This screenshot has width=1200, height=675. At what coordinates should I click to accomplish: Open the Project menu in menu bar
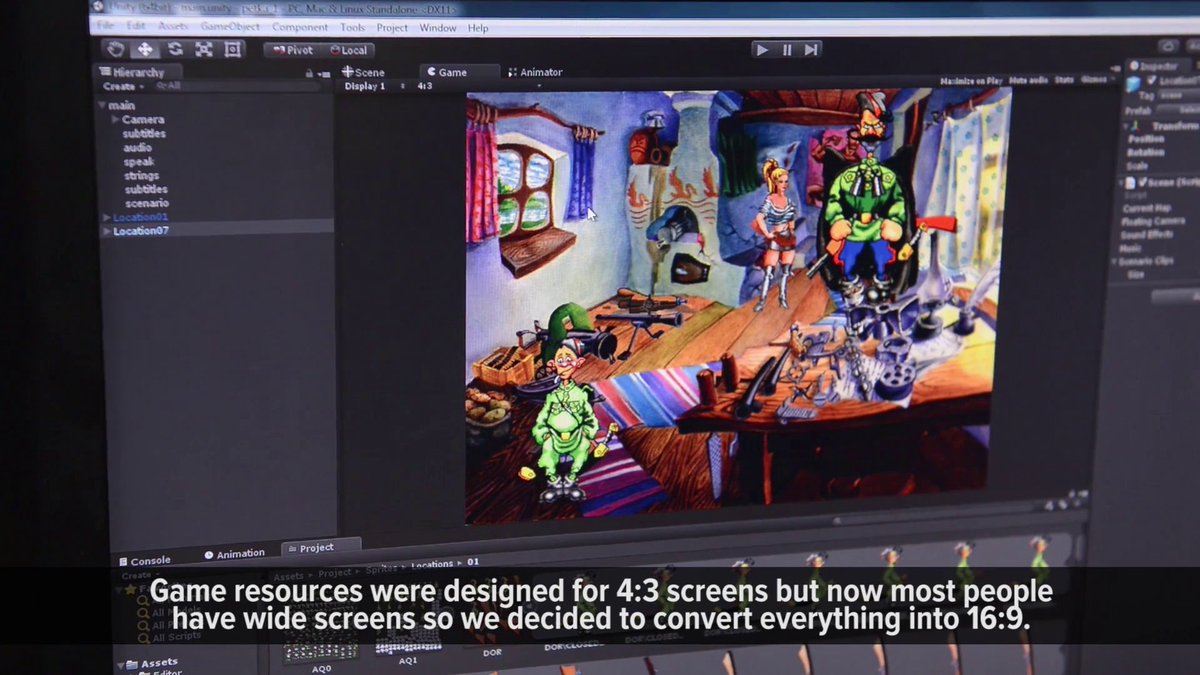[392, 28]
